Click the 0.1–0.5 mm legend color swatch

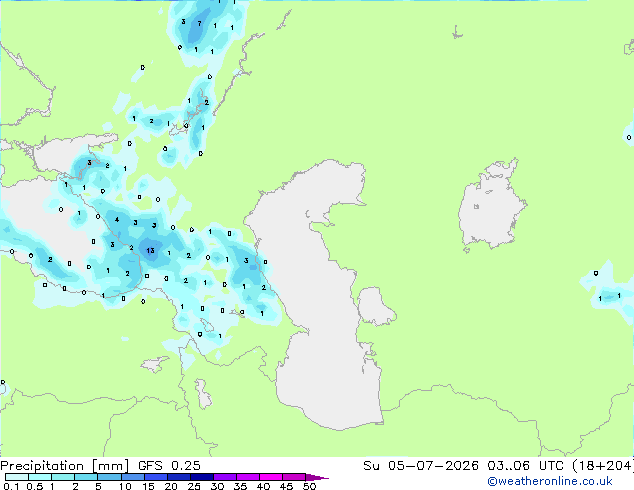17,477
